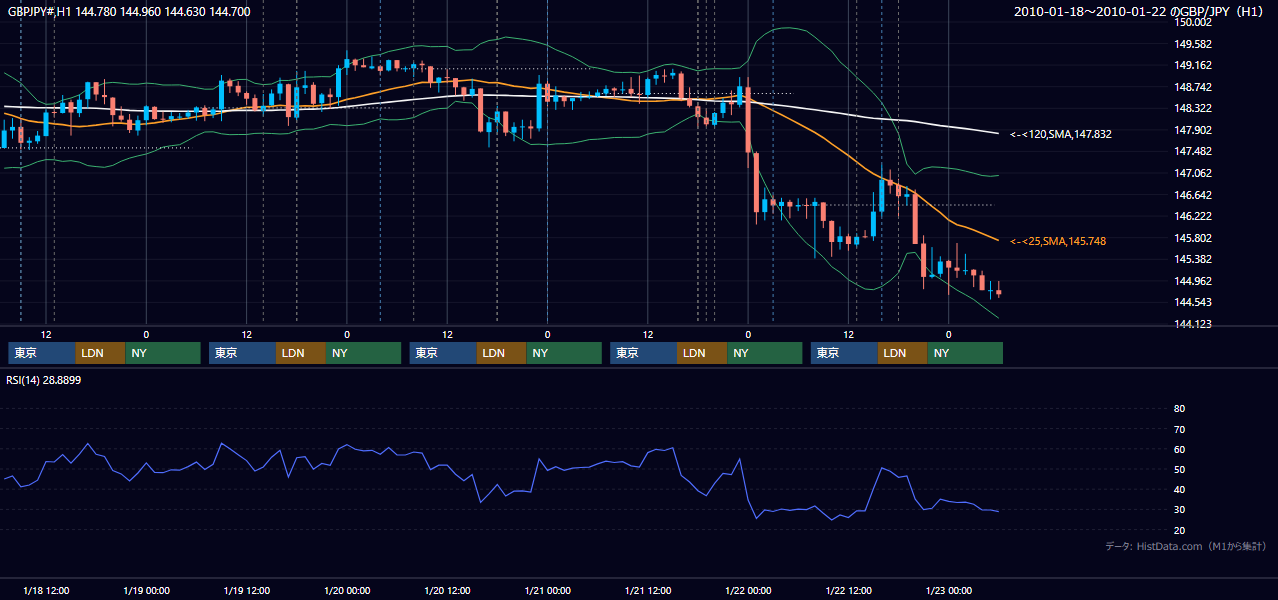Select the 147.482 price axis label
Screen dimensions: 1278x600
1193,151
